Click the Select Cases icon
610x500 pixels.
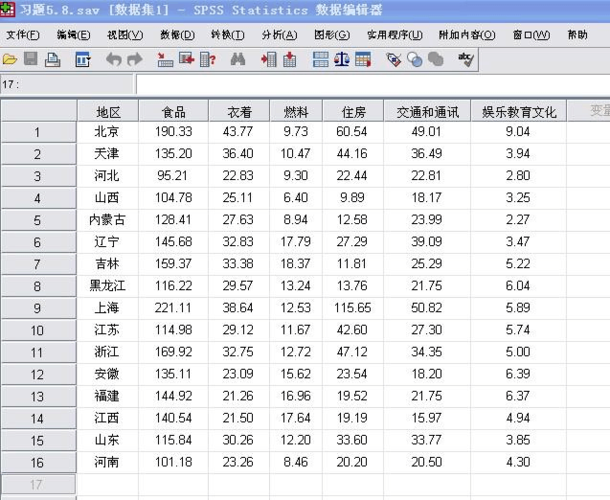point(363,60)
